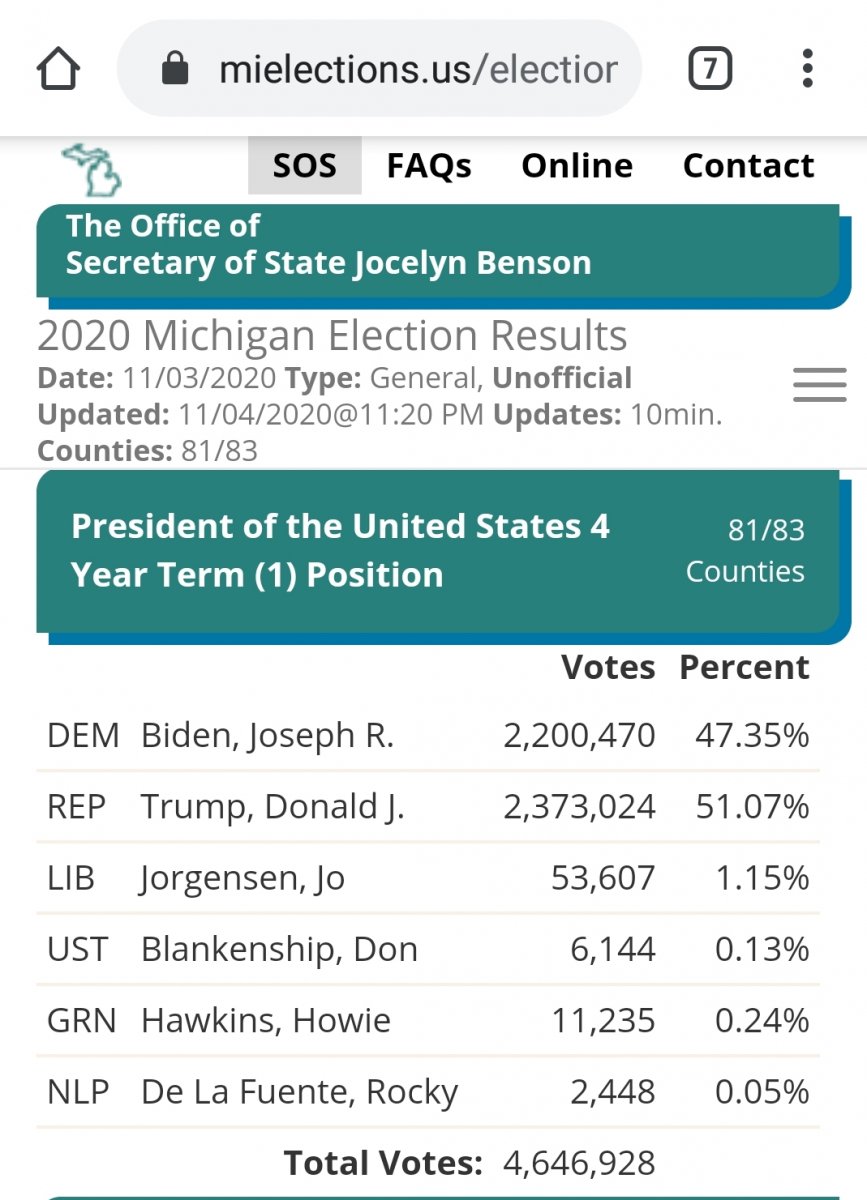Open the hamburger menu for election results

pyautogui.click(x=819, y=384)
